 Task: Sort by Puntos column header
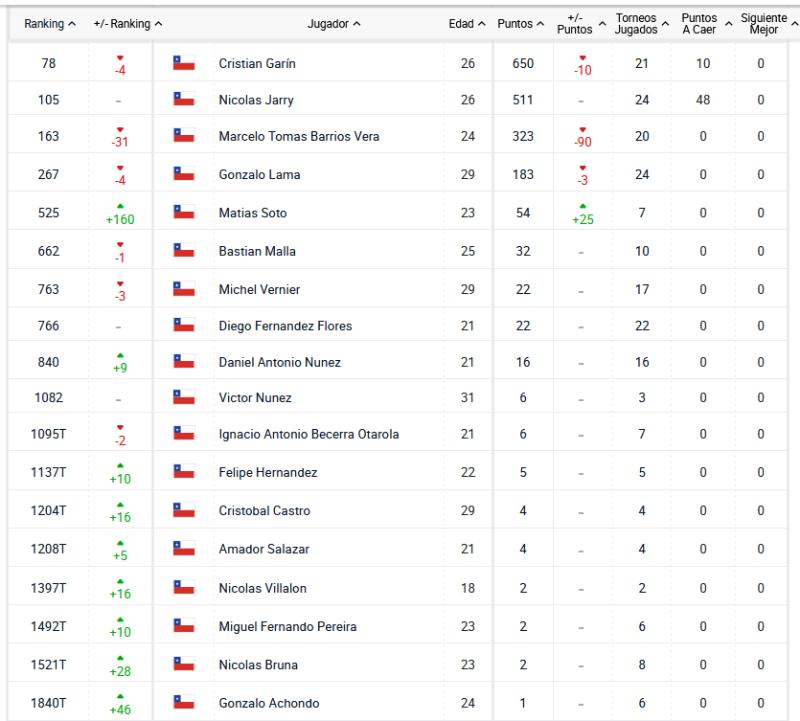point(521,23)
